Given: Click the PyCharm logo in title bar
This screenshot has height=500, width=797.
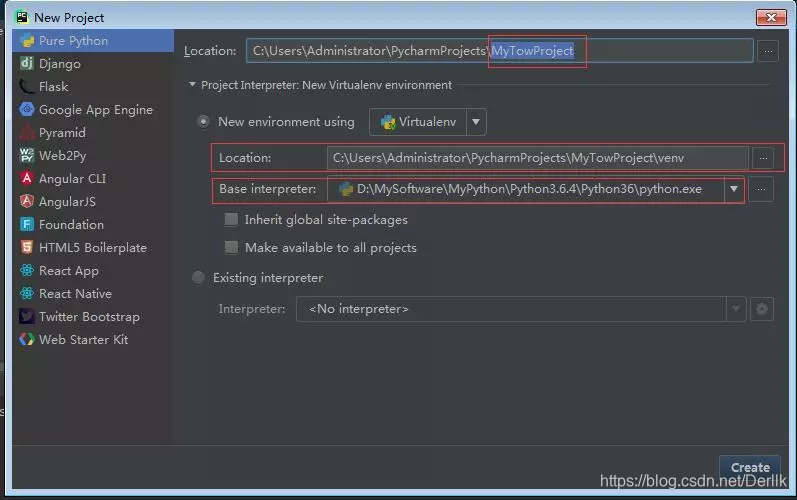Looking at the screenshot, I should (x=22, y=17).
